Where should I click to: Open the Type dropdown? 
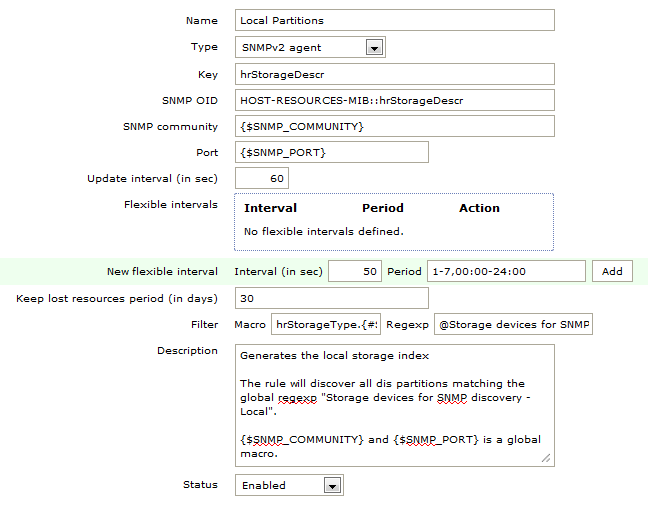[310, 47]
